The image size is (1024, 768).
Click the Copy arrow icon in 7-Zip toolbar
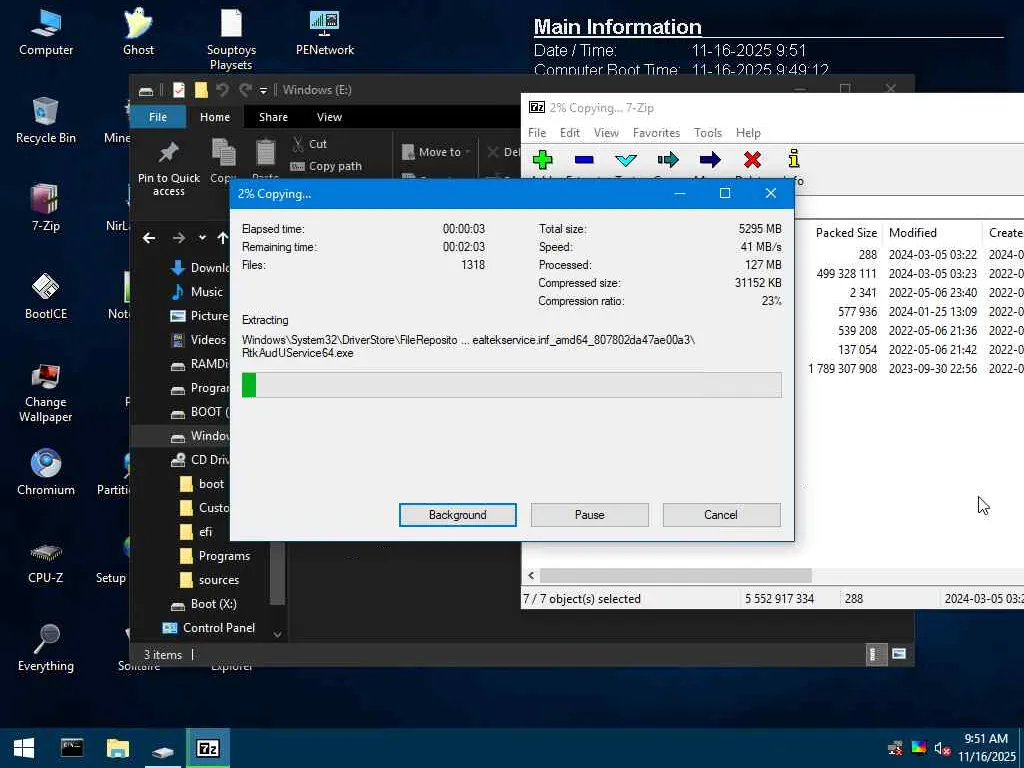668,159
